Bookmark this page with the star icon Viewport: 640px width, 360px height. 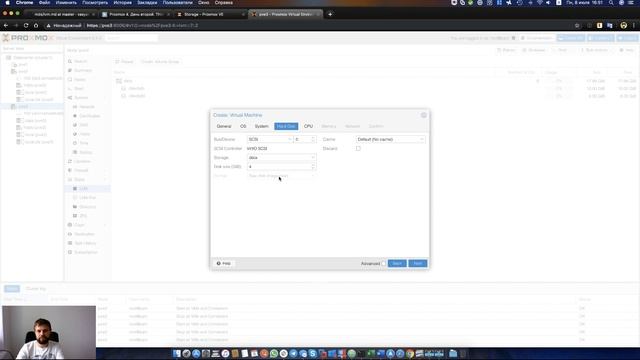click(x=577, y=25)
